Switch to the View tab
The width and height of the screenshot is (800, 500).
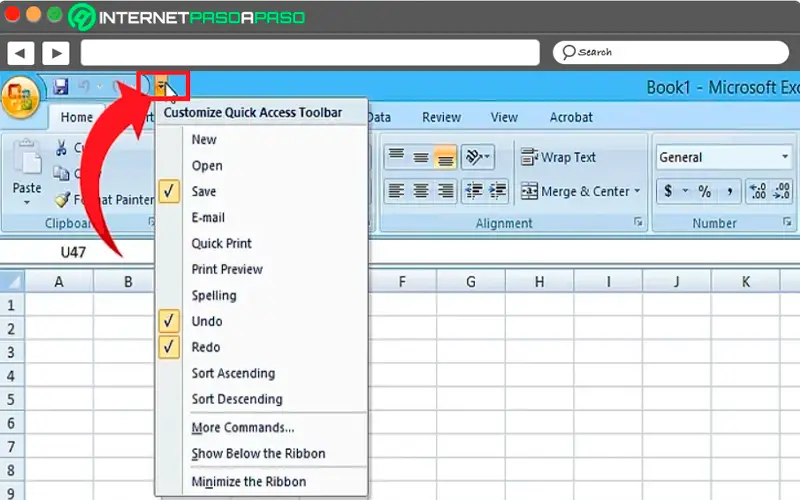pyautogui.click(x=504, y=117)
